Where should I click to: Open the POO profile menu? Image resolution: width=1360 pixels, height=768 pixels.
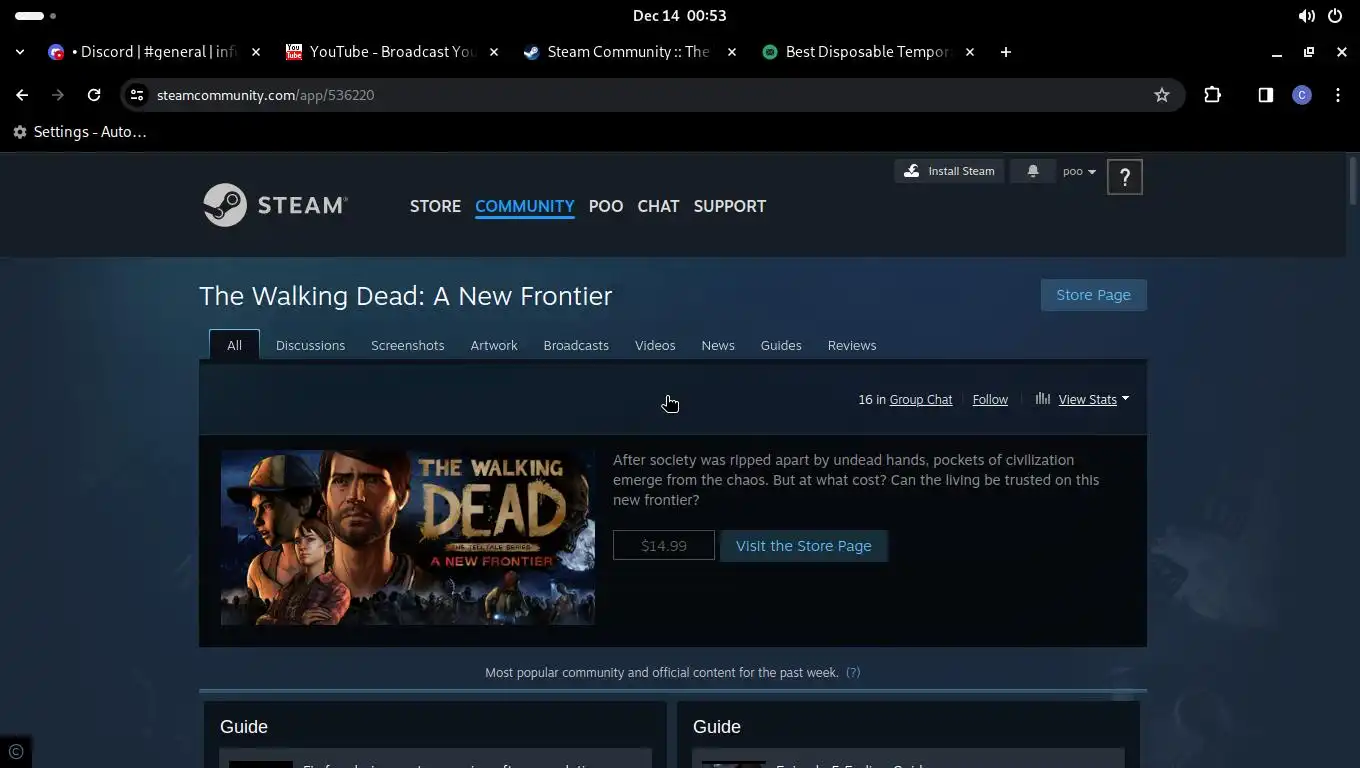pyautogui.click(x=606, y=206)
